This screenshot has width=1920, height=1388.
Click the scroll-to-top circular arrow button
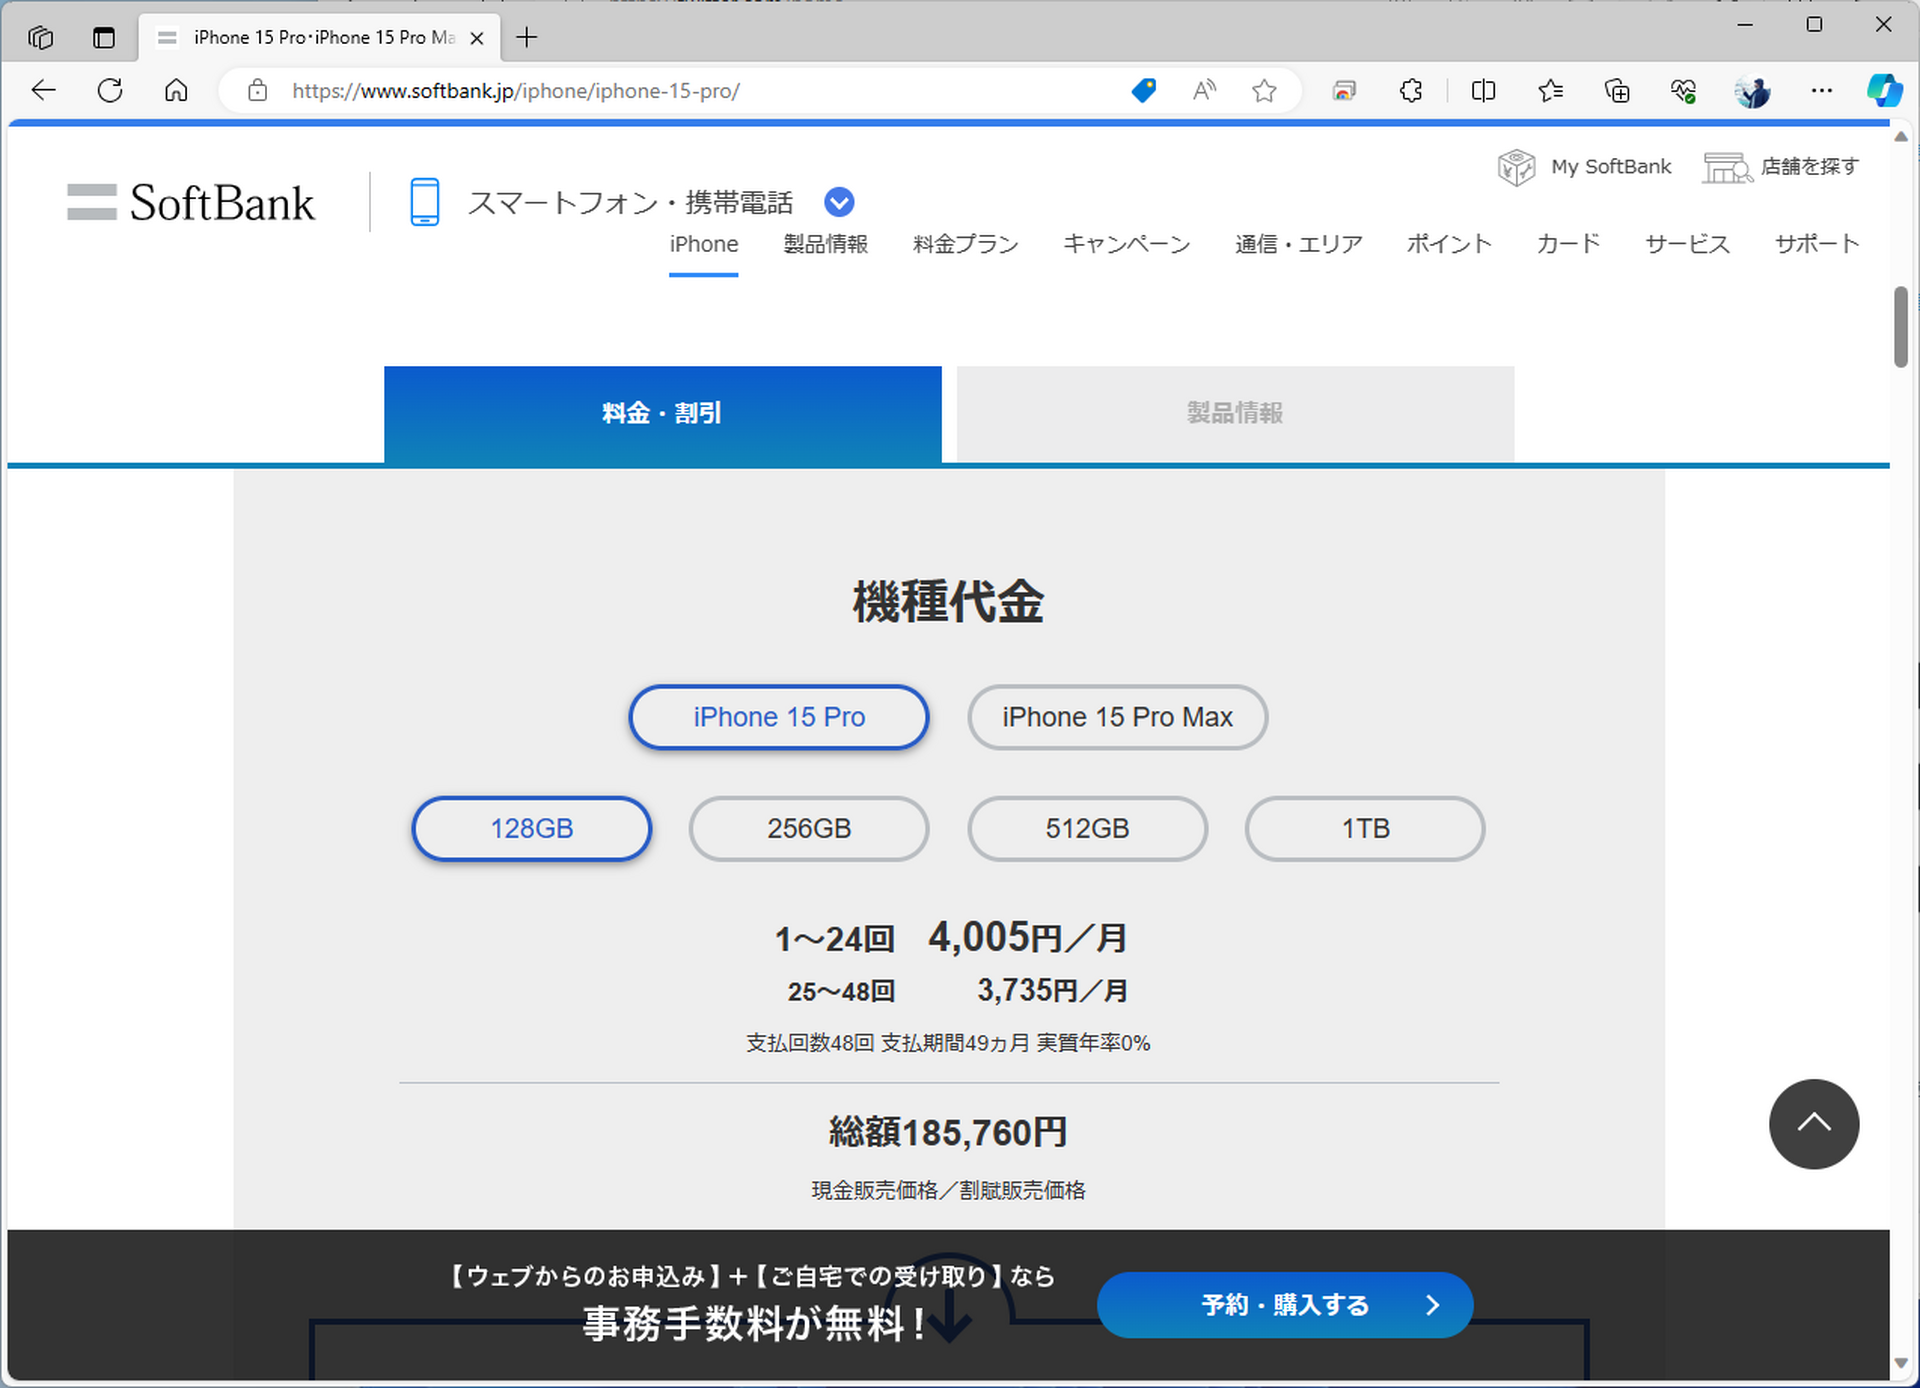pyautogui.click(x=1814, y=1124)
